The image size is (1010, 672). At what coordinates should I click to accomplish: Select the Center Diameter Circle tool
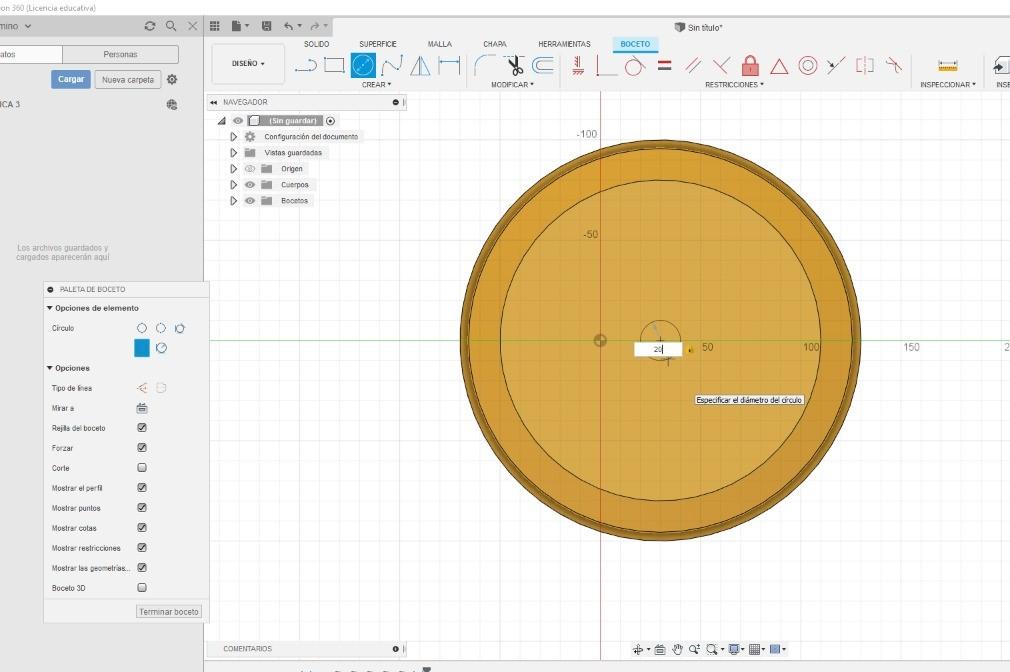[363, 65]
